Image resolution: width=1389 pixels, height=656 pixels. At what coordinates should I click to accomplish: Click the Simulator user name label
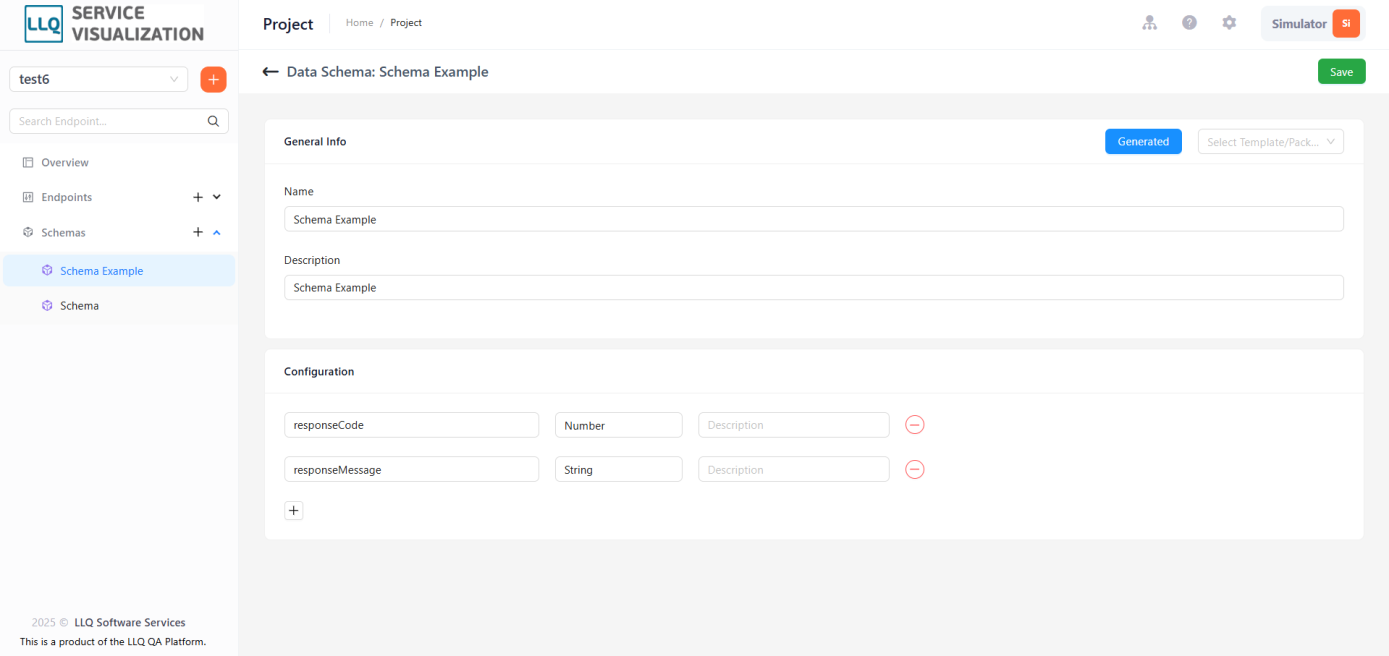click(x=1299, y=24)
